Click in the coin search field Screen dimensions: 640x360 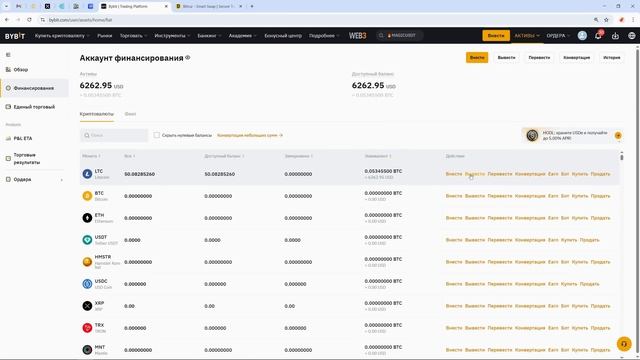coord(114,135)
